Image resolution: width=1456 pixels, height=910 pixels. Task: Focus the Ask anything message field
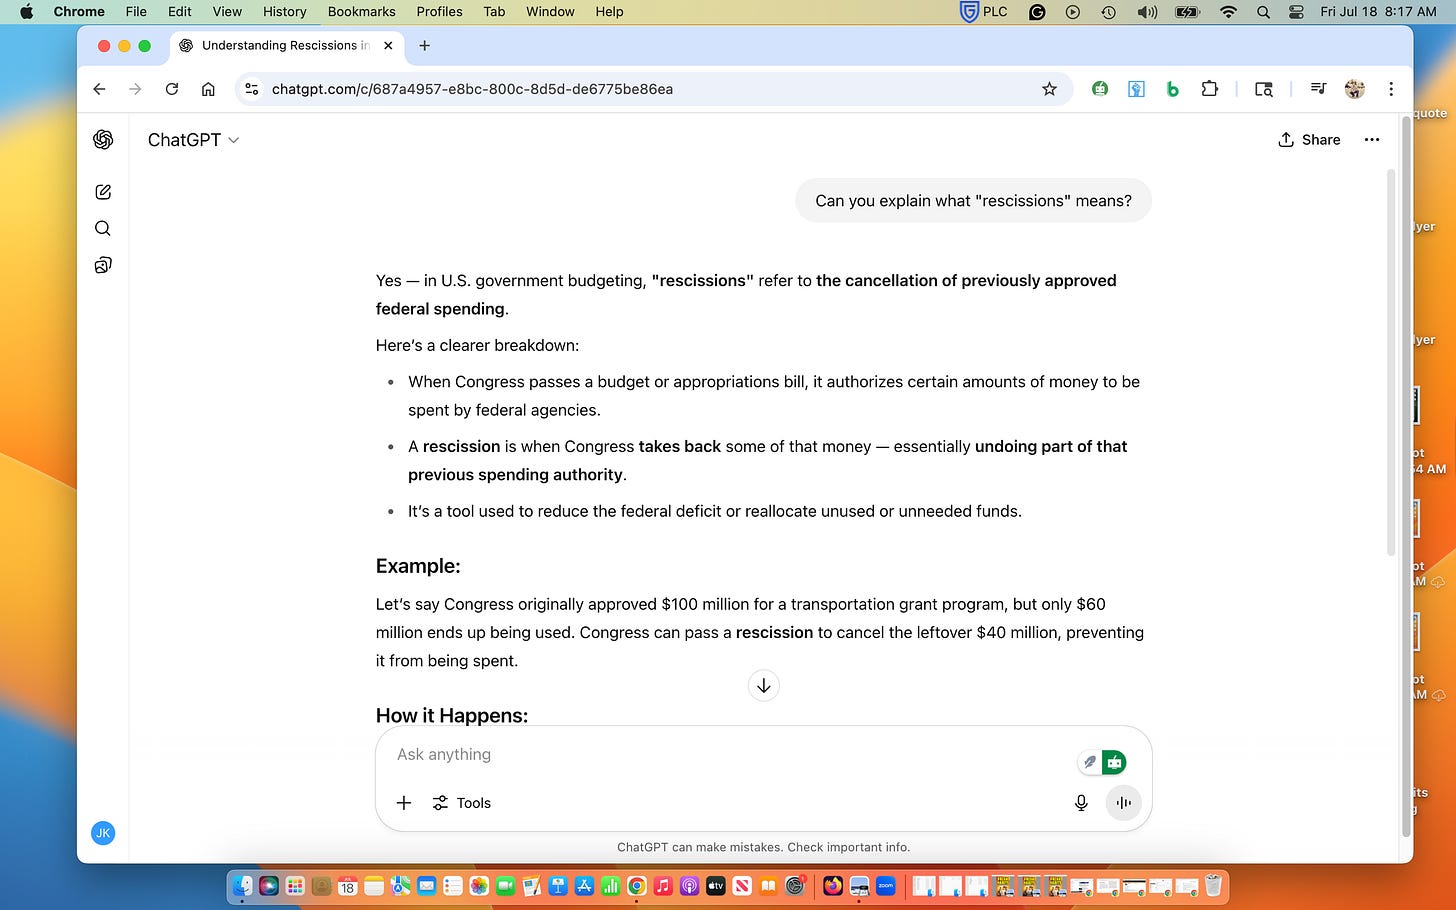click(730, 754)
